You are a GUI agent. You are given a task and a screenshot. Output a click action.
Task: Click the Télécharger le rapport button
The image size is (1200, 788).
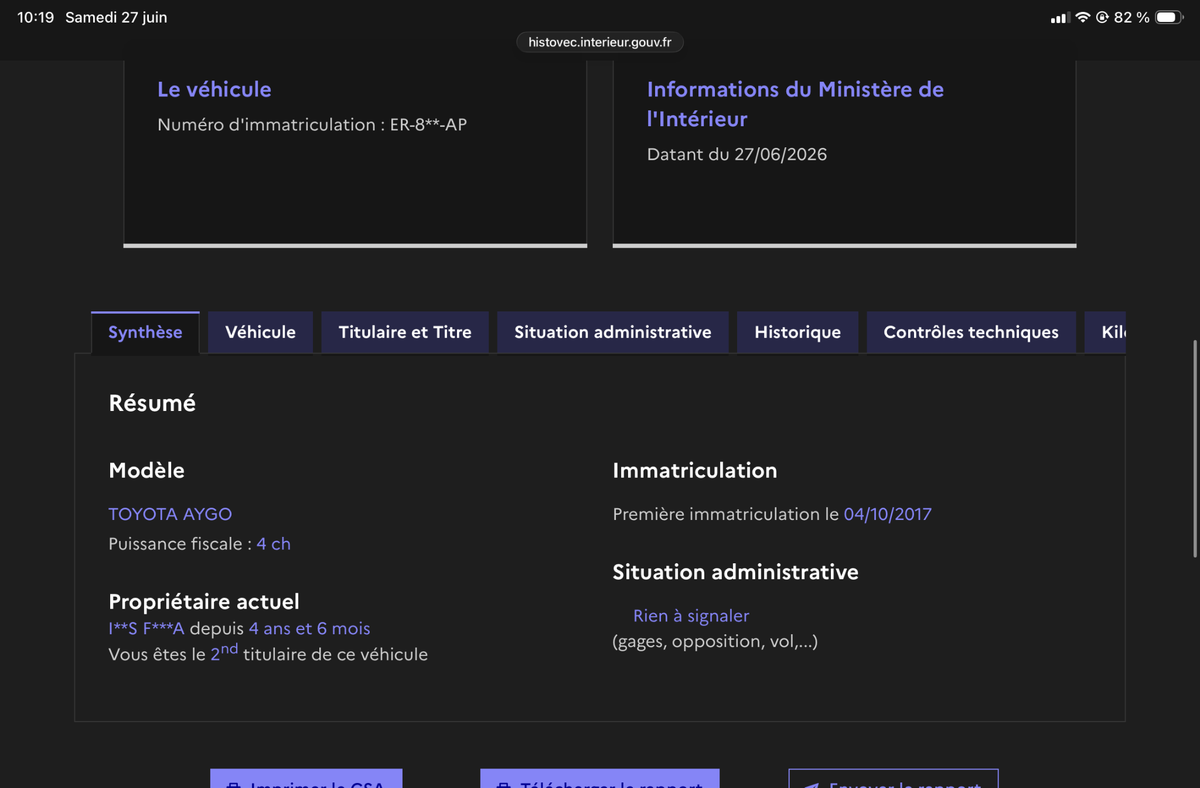(x=600, y=778)
